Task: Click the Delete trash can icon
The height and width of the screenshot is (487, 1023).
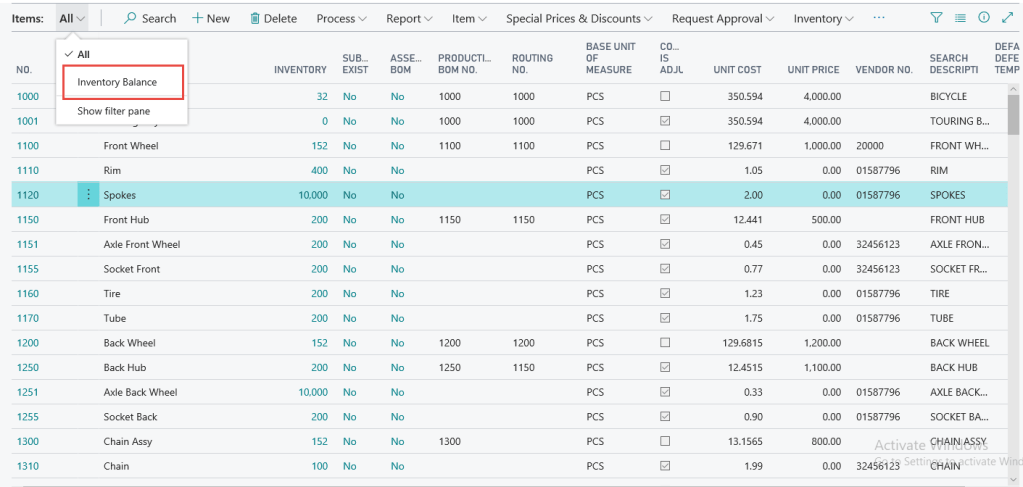Action: click(255, 19)
